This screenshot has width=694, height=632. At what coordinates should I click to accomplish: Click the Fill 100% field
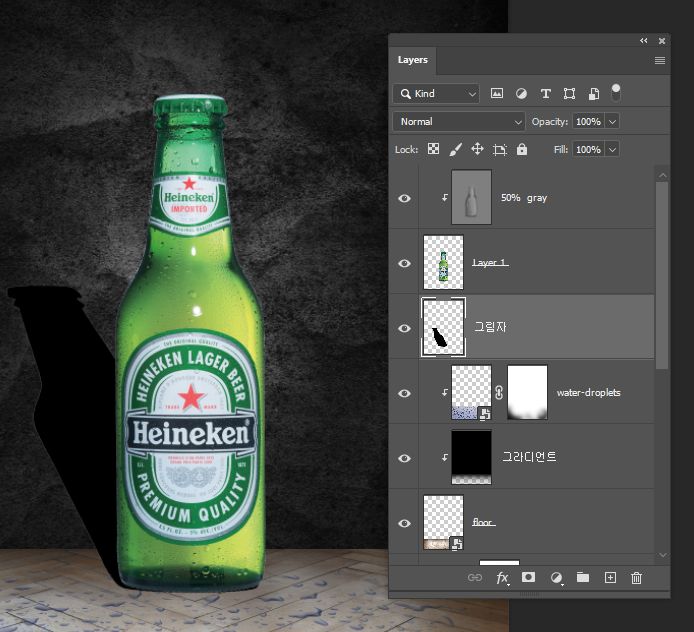pos(588,150)
